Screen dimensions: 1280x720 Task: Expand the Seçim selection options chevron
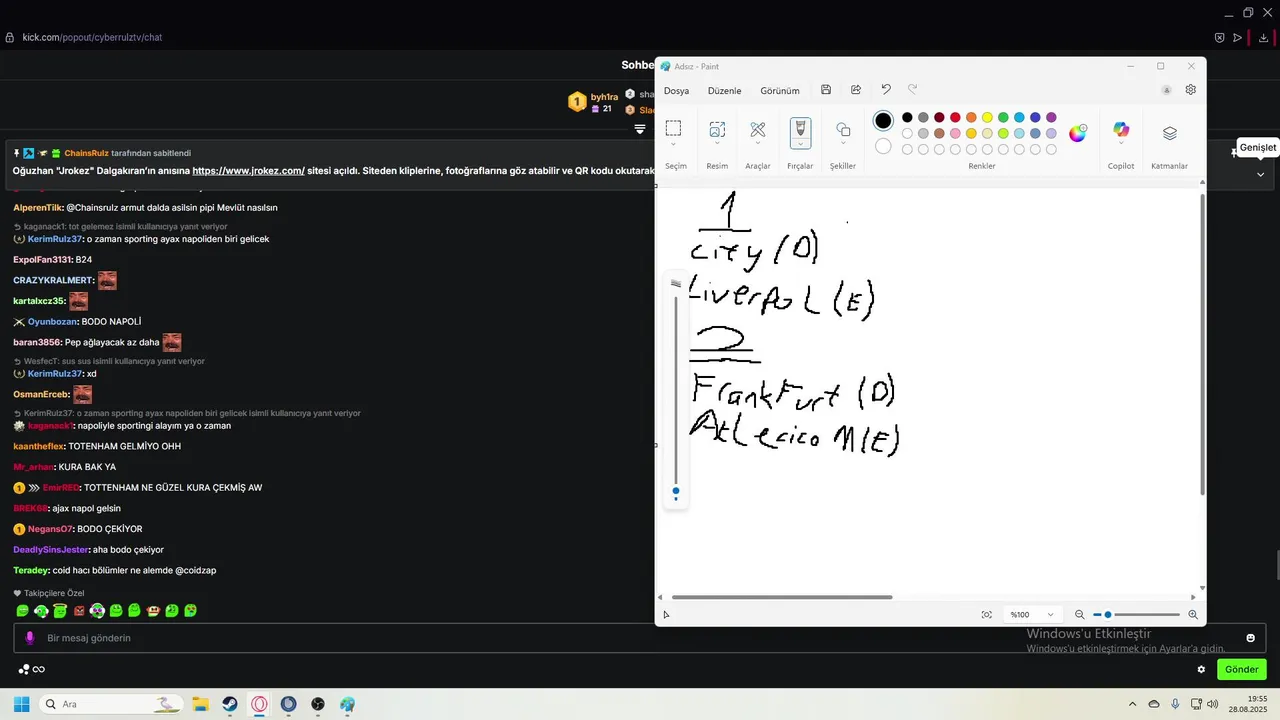[674, 145]
